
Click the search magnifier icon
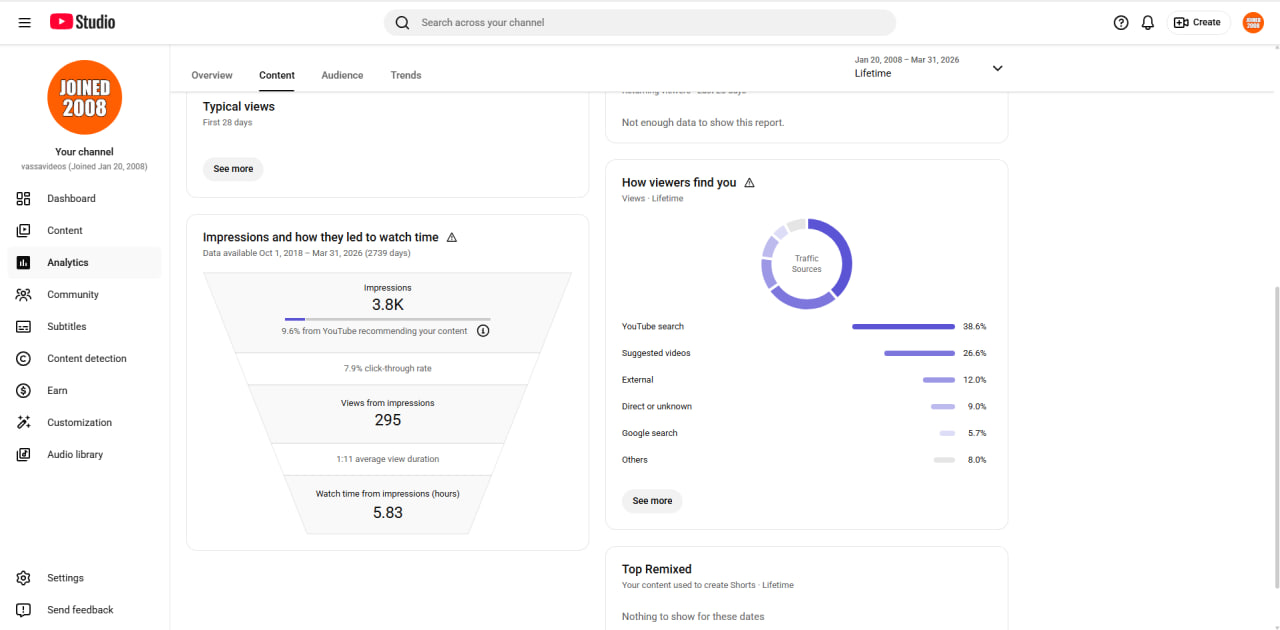[x=402, y=22]
